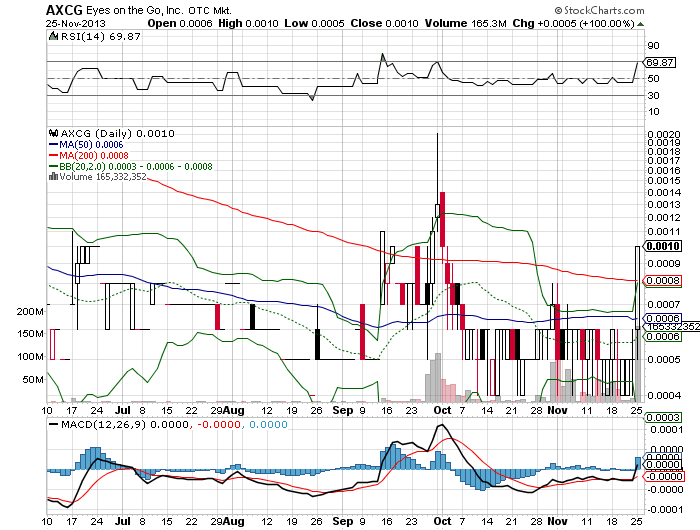Viewport: 700px width, 530px height.
Task: Click the AXCG ticker symbol title
Action: coord(64,10)
